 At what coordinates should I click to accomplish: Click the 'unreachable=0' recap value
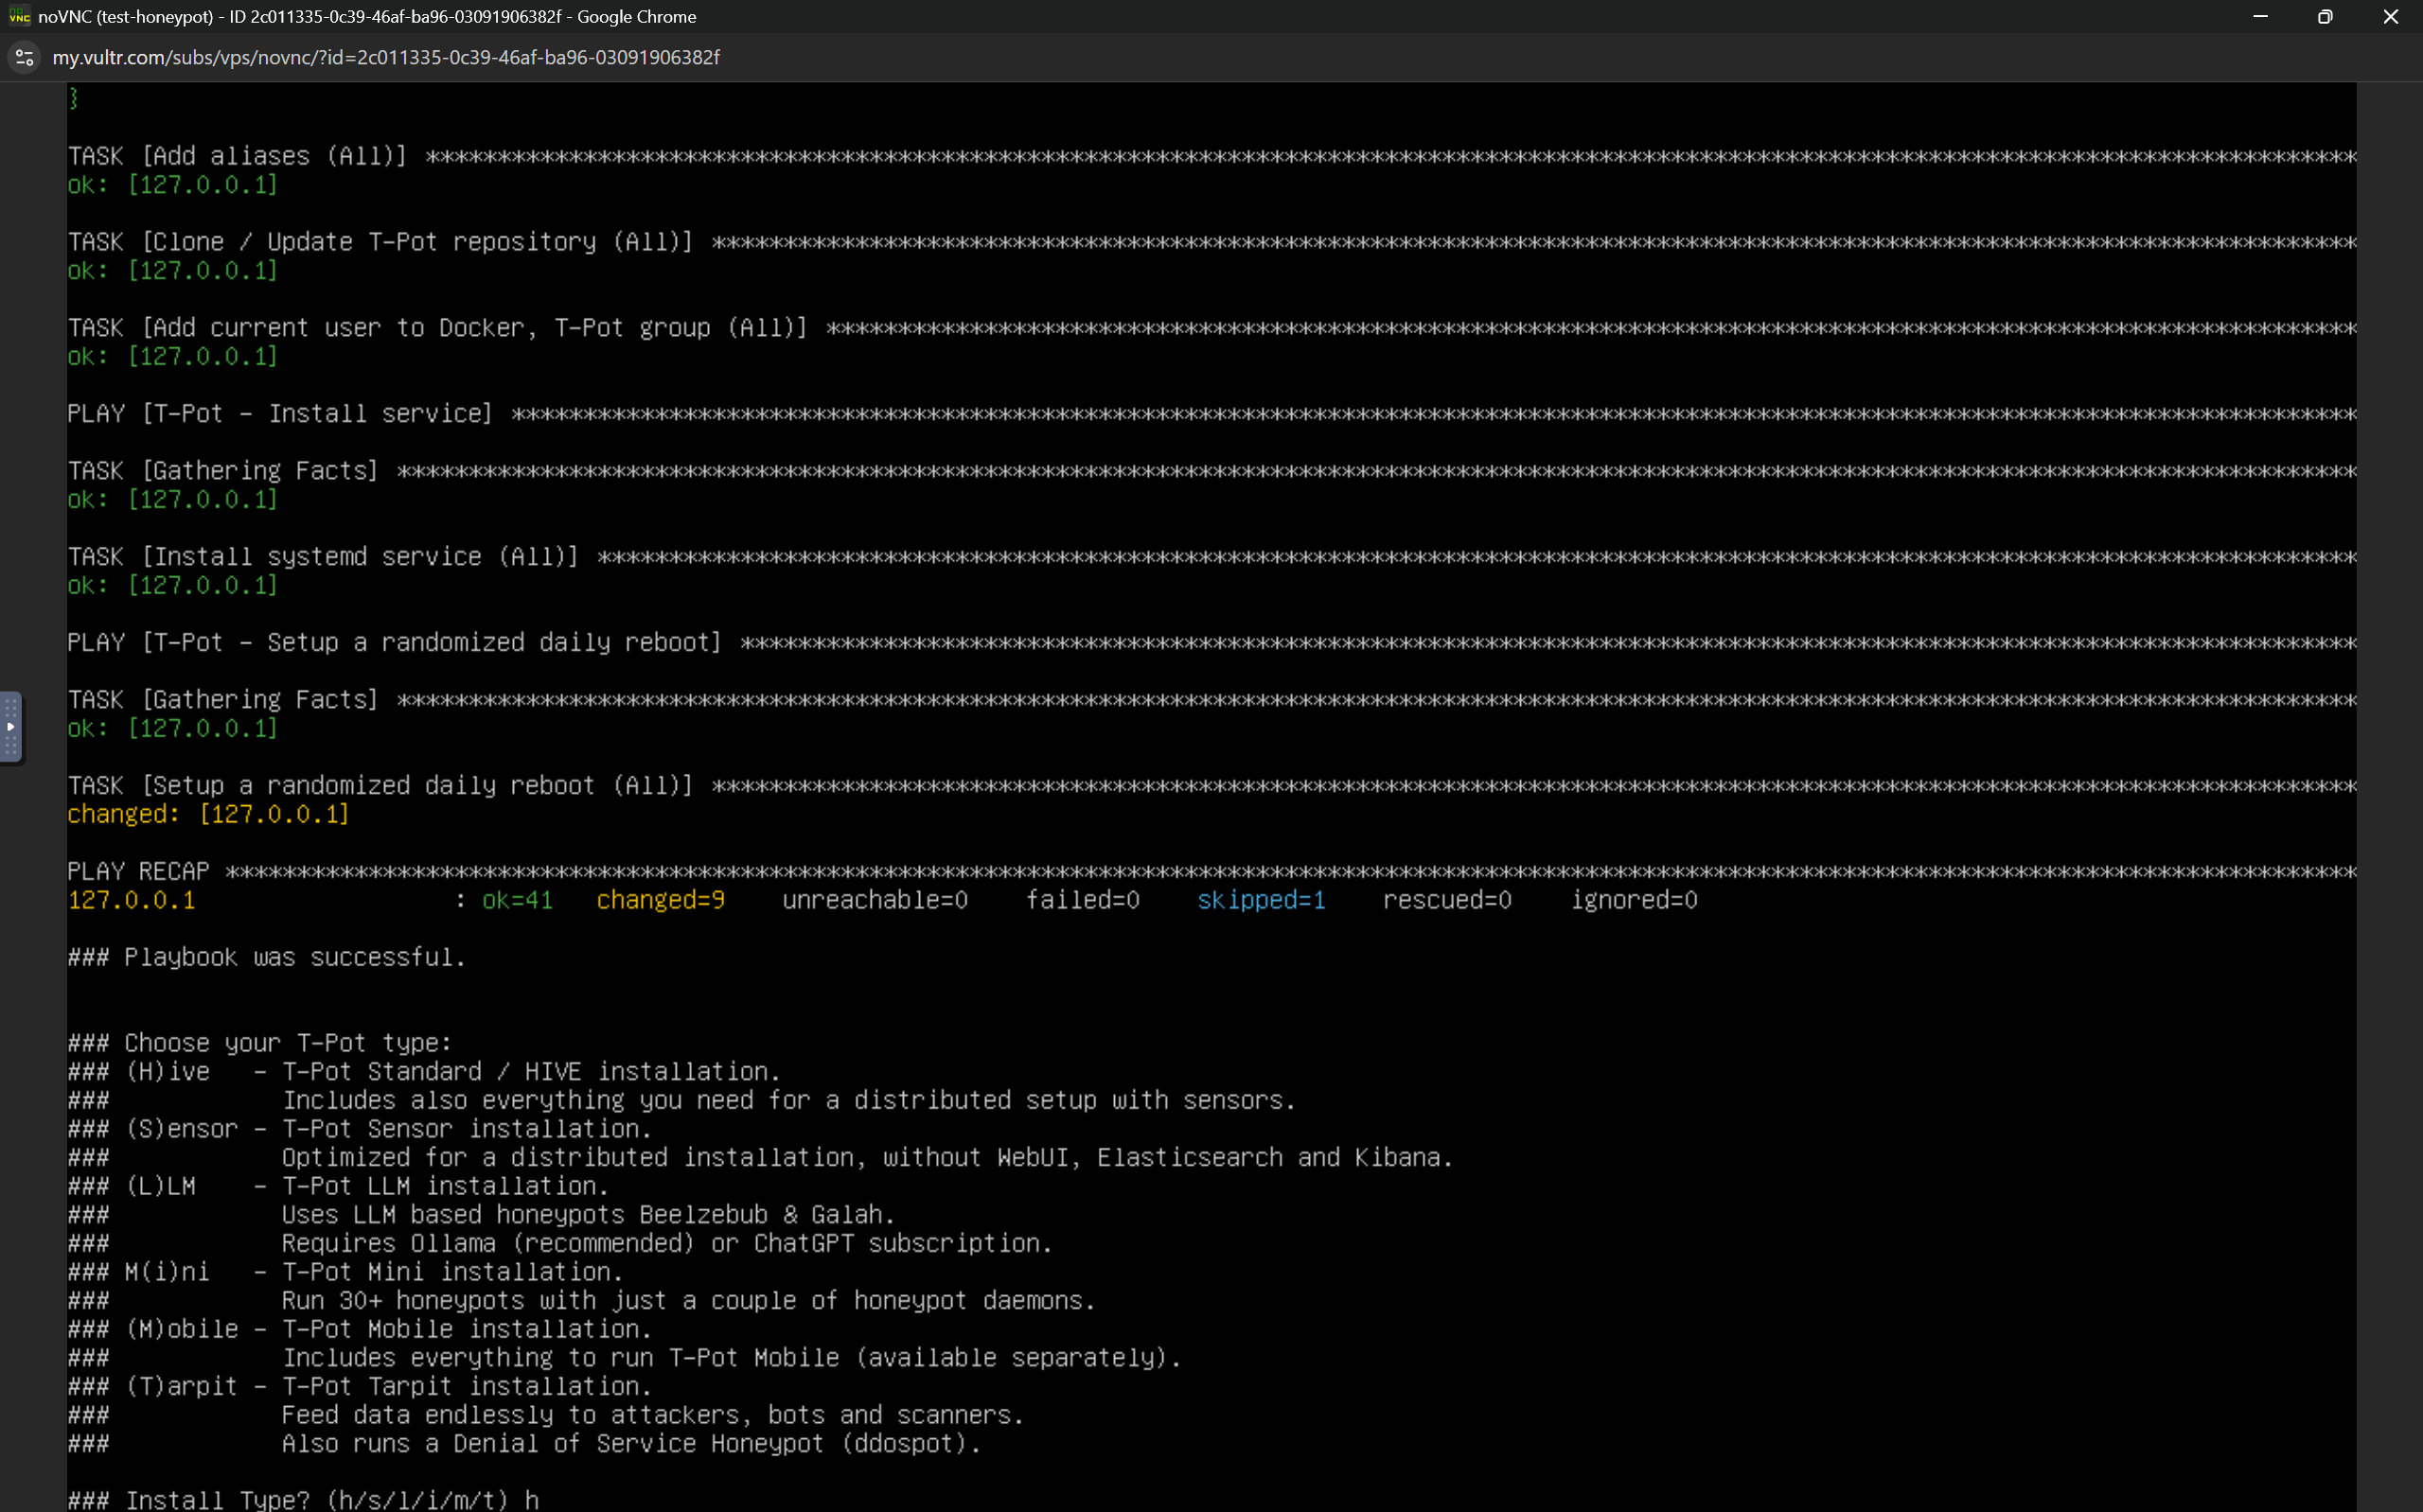point(875,900)
